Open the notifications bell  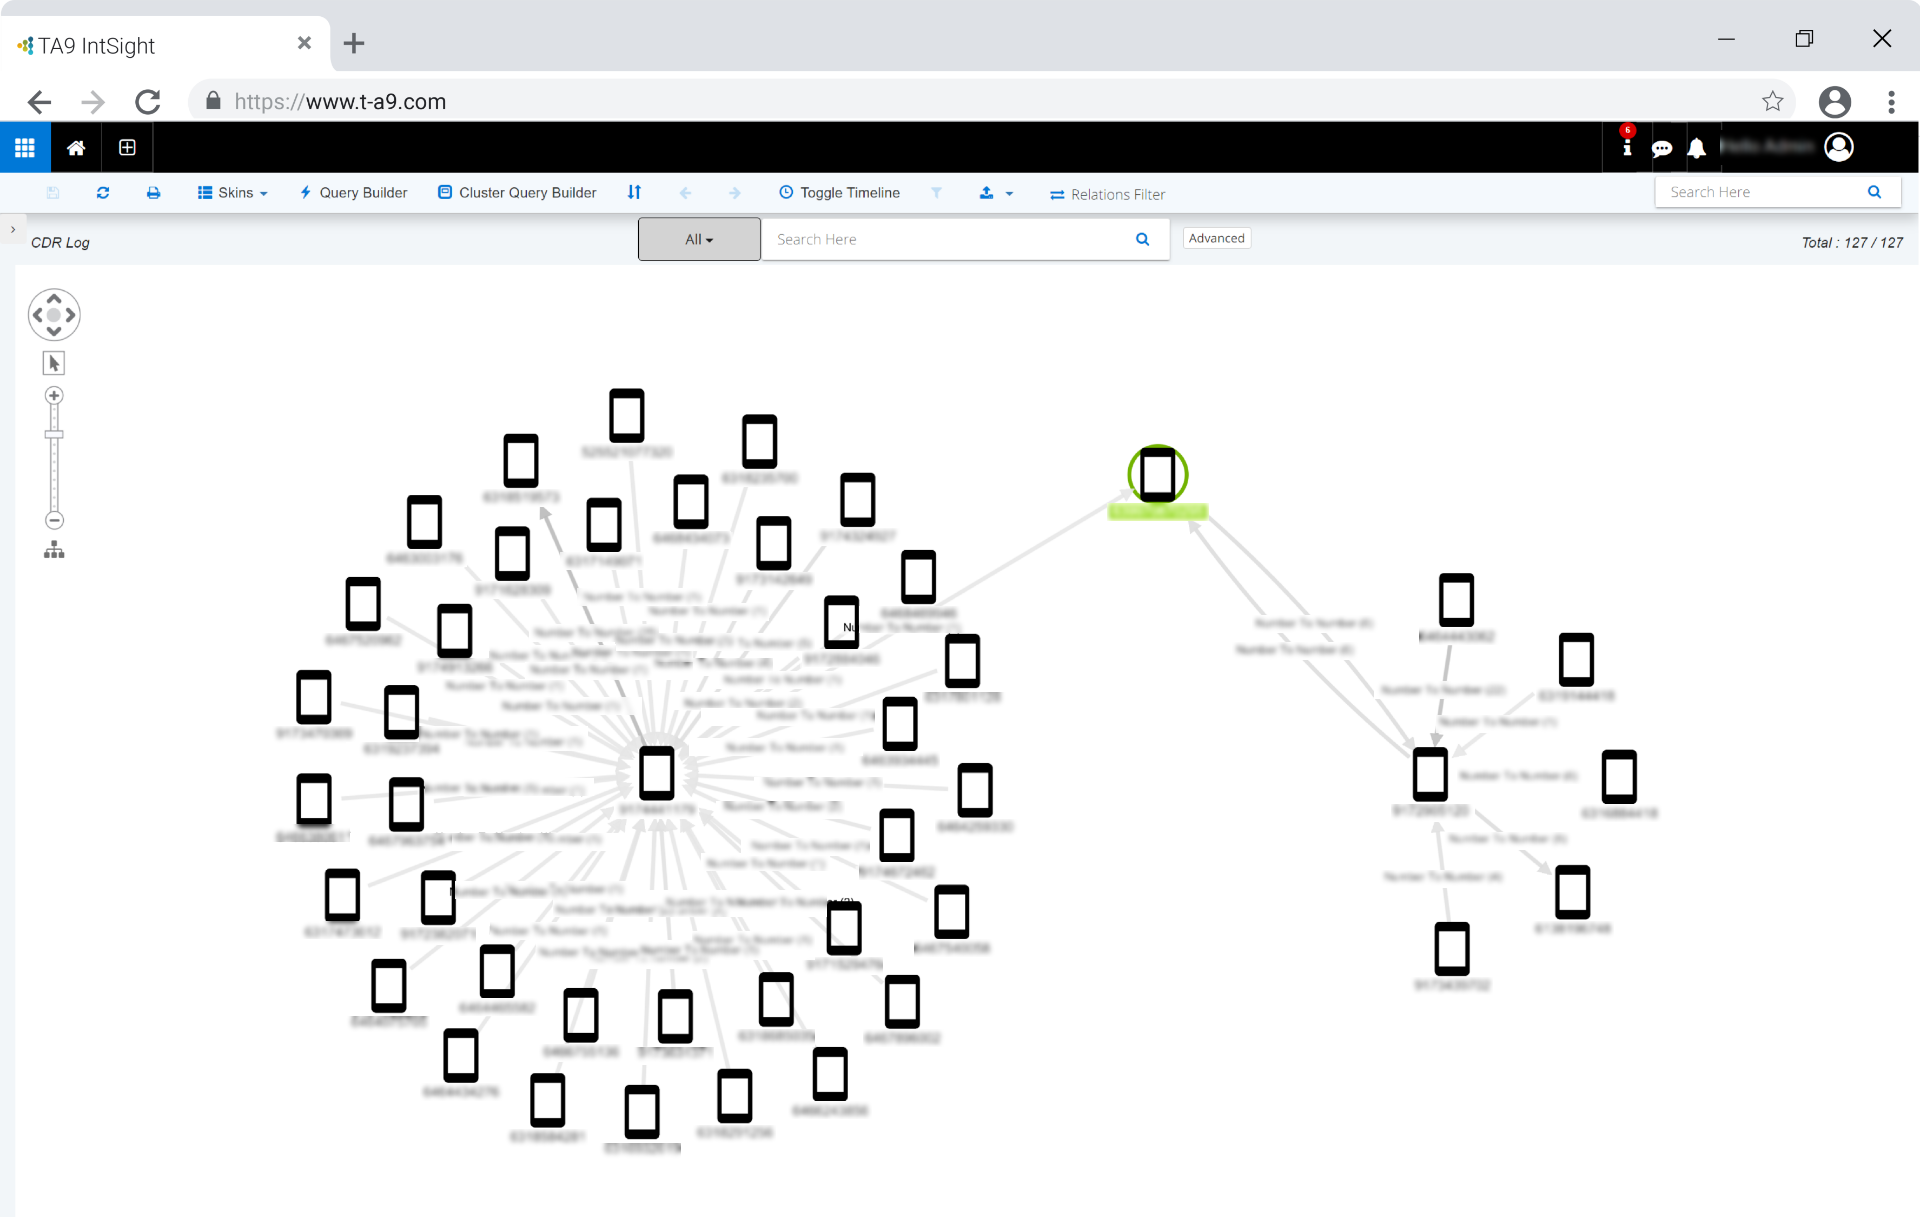point(1696,149)
